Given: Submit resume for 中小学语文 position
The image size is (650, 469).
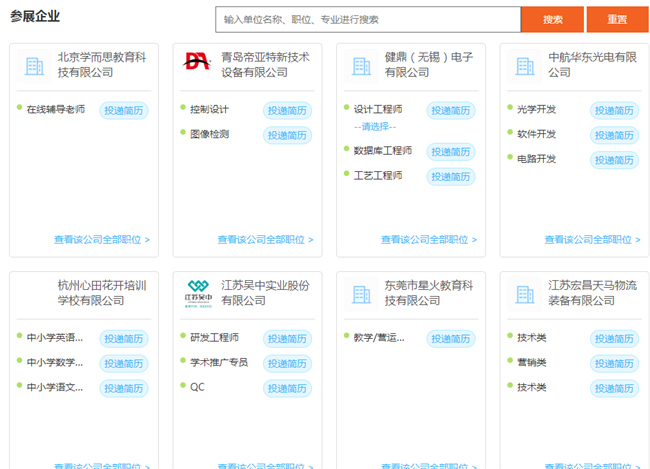Looking at the screenshot, I should click(x=124, y=389).
